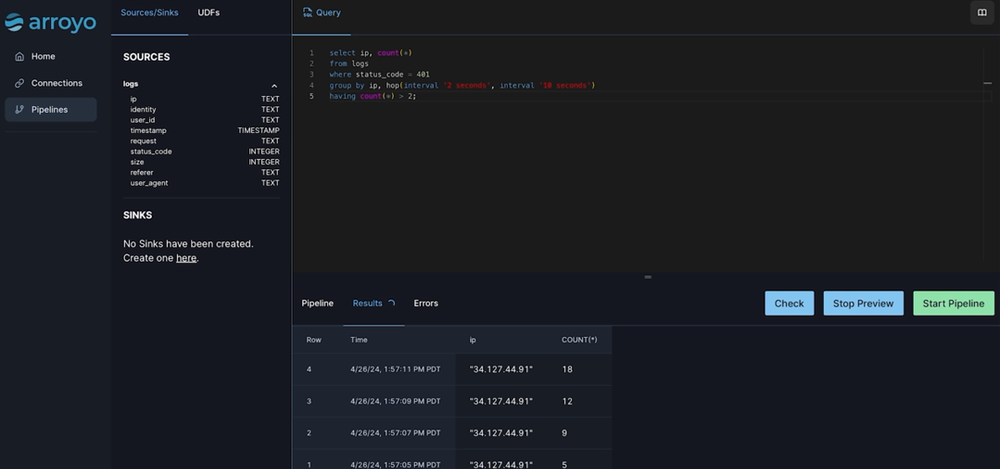Click the 'referer' field row
The height and width of the screenshot is (469, 1000).
(x=205, y=172)
